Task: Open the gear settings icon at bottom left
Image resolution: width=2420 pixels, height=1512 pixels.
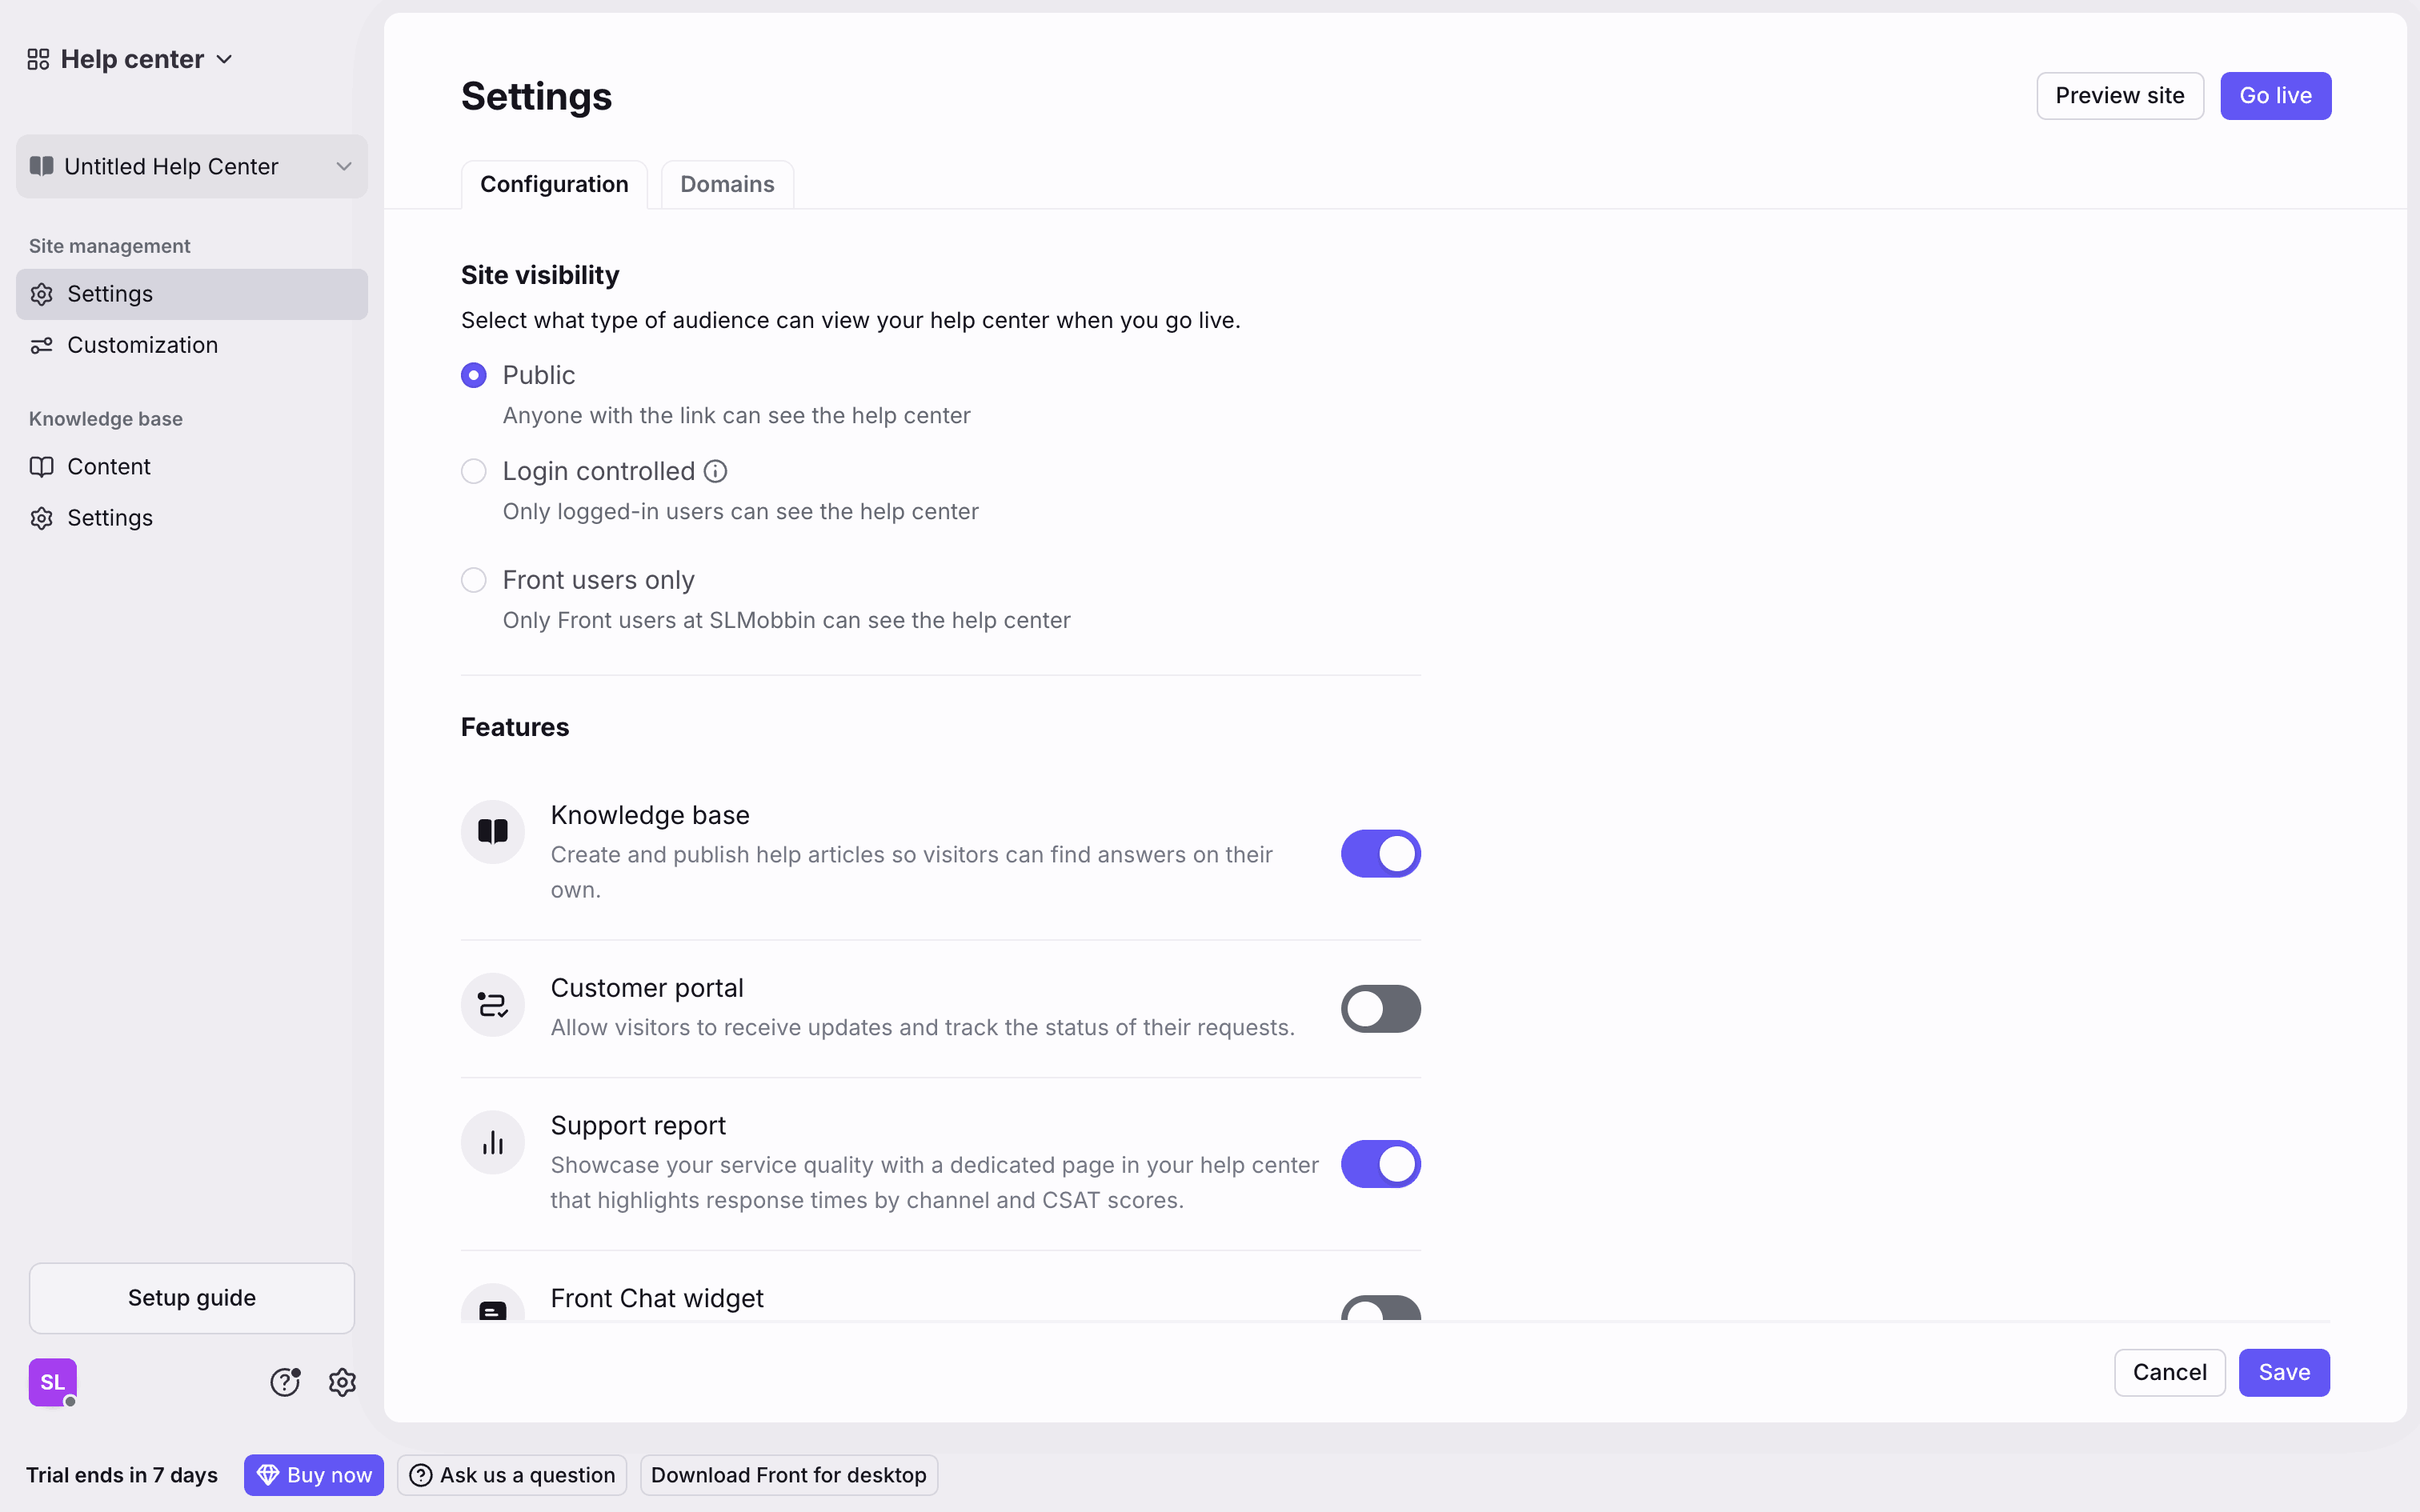Action: [x=342, y=1382]
